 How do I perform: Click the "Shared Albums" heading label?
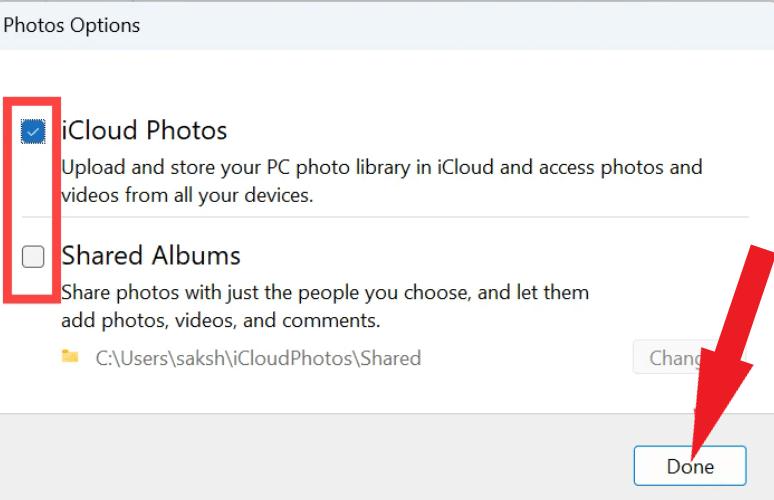[151, 256]
